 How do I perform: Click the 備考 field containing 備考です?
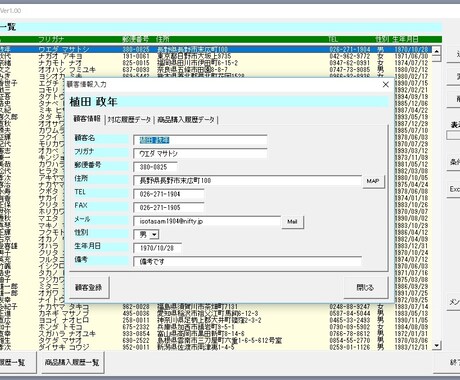click(x=247, y=262)
